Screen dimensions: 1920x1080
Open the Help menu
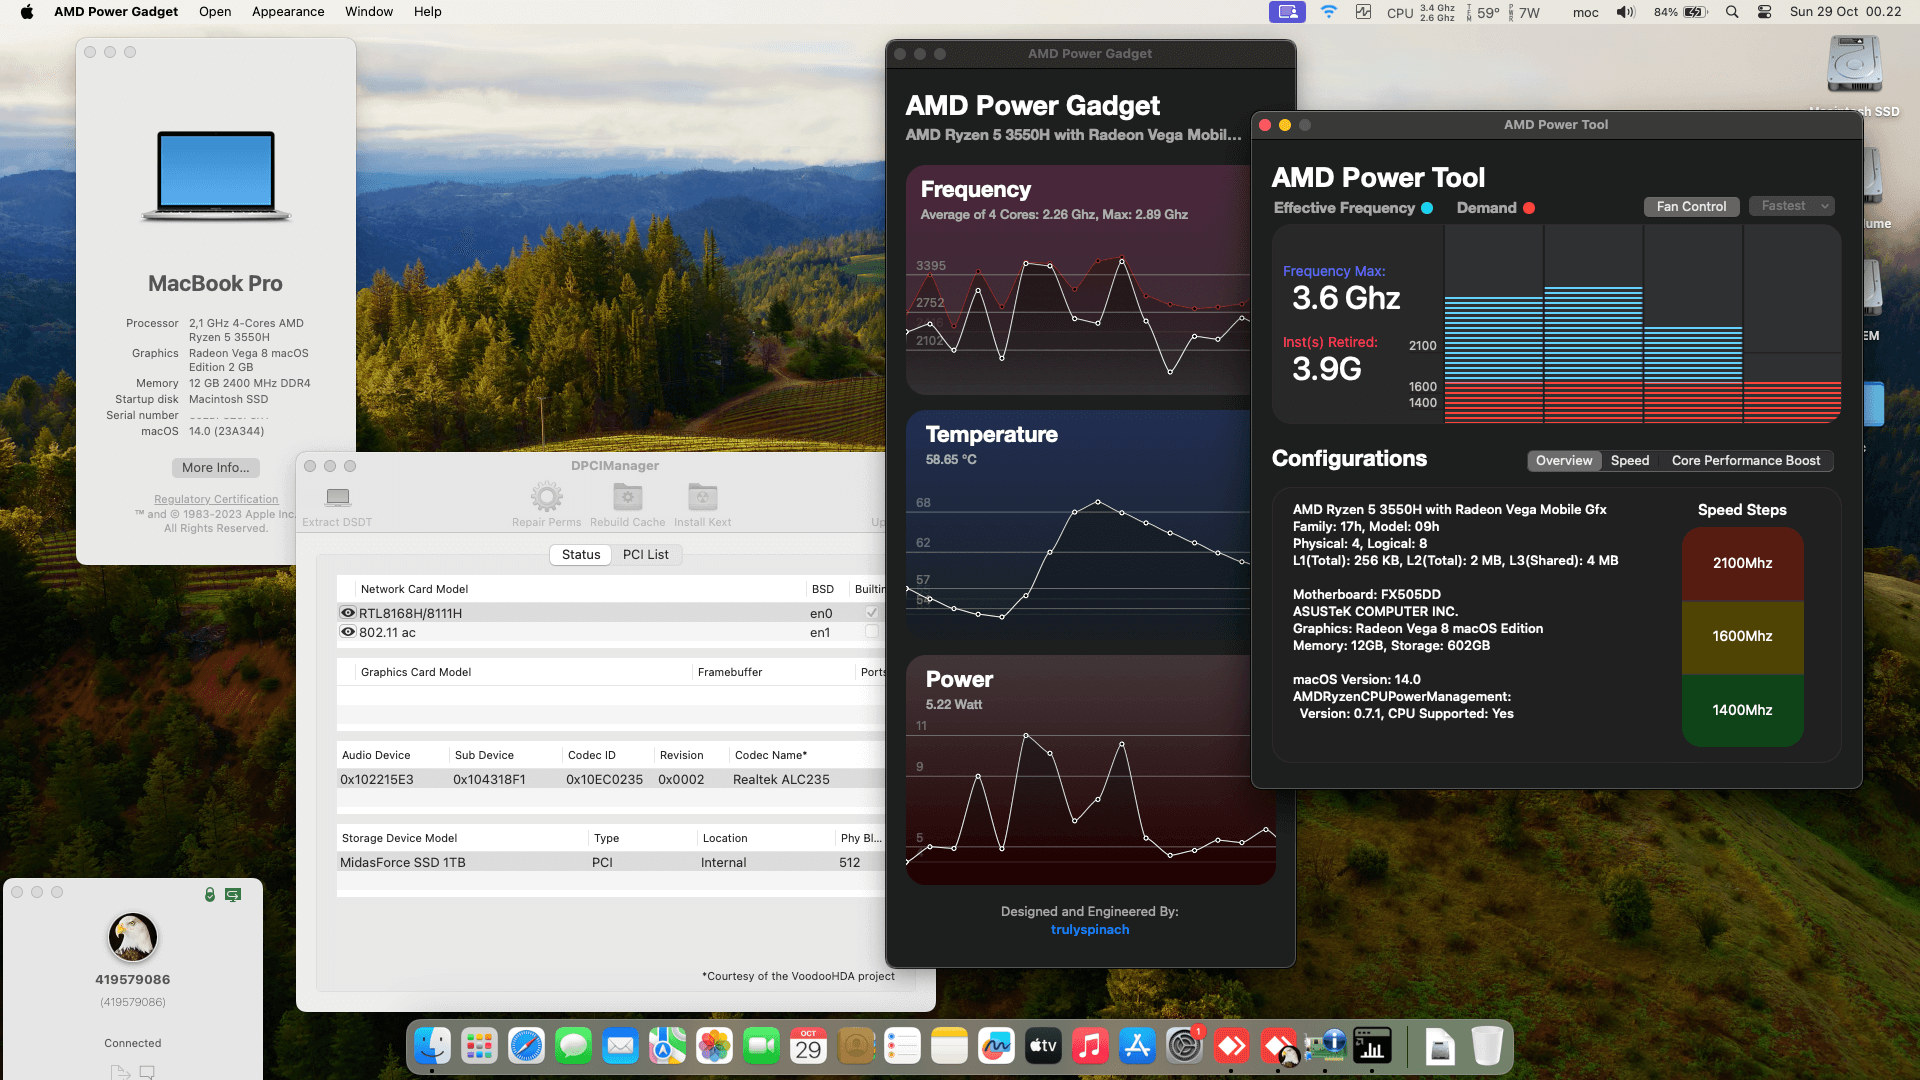[428, 12]
